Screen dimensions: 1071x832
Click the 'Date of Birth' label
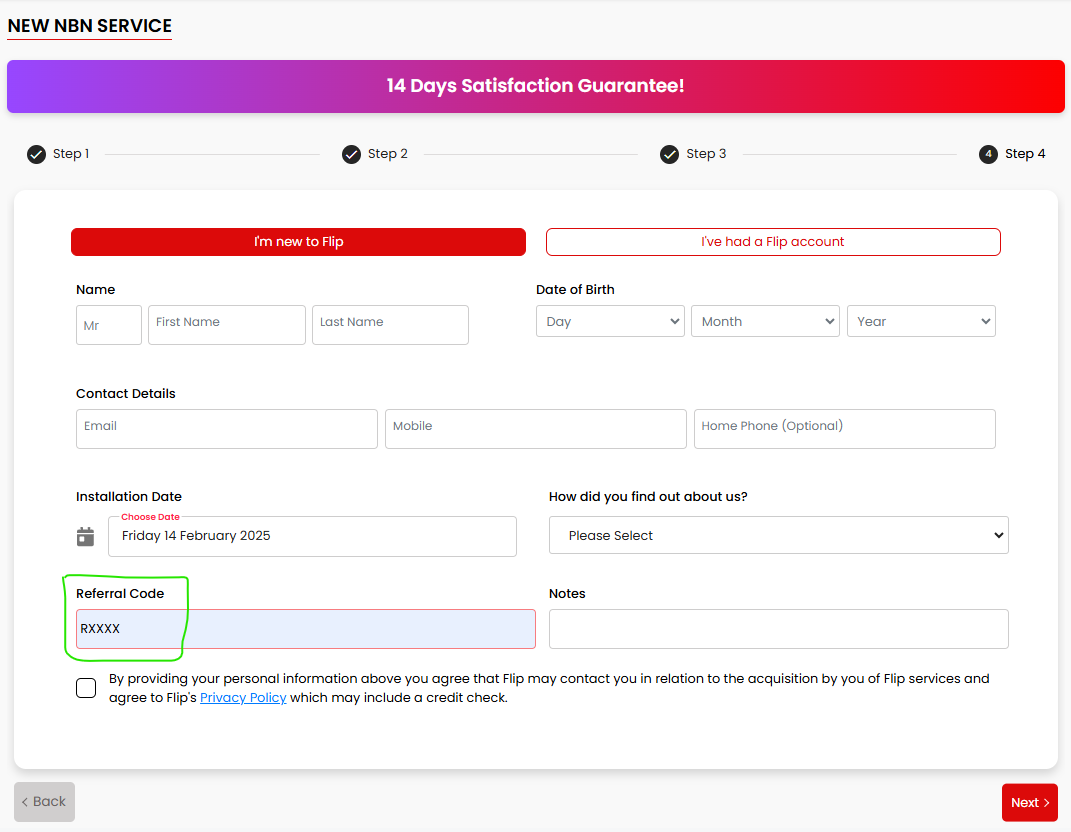[x=575, y=290]
